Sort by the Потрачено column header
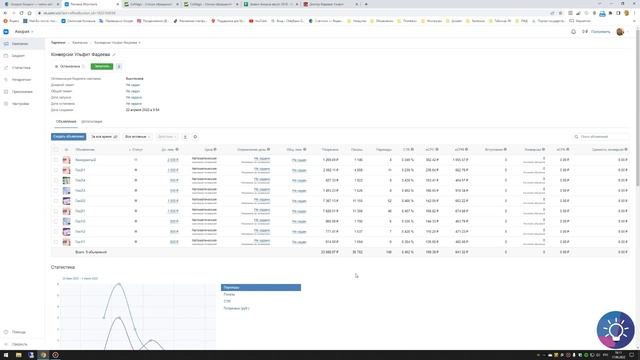This screenshot has width=640, height=360. (x=330, y=149)
